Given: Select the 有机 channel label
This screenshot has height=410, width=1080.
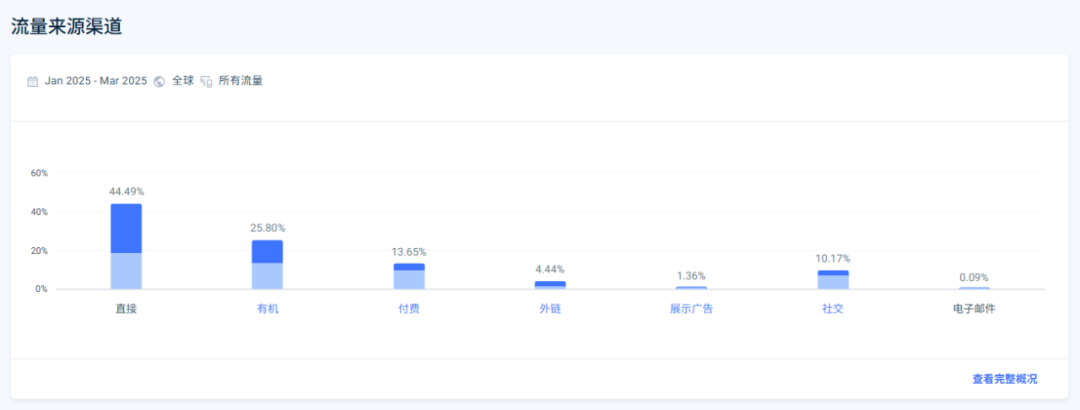Looking at the screenshot, I should [267, 309].
